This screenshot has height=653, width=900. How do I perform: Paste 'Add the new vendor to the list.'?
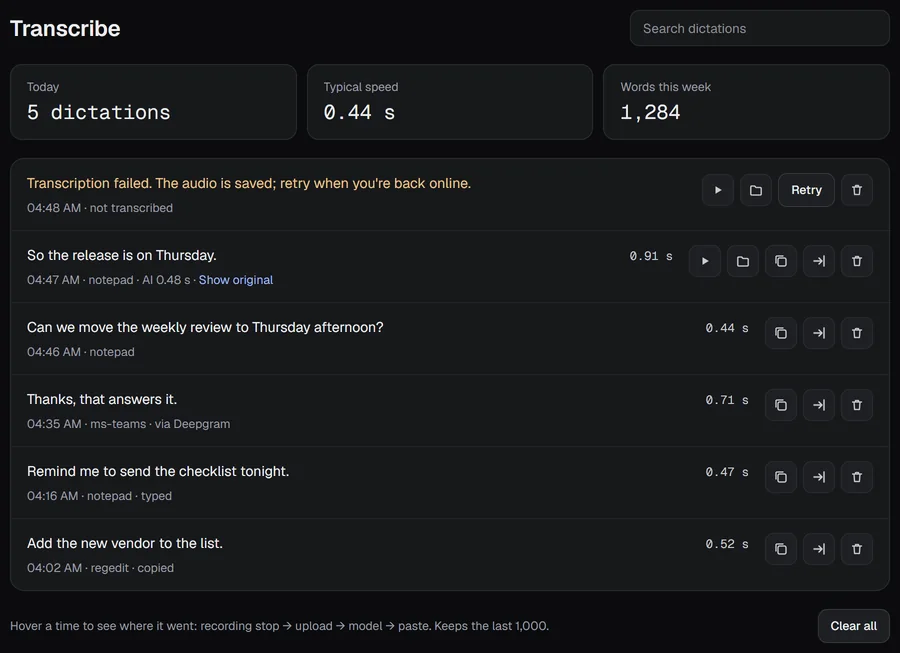pyautogui.click(x=819, y=549)
